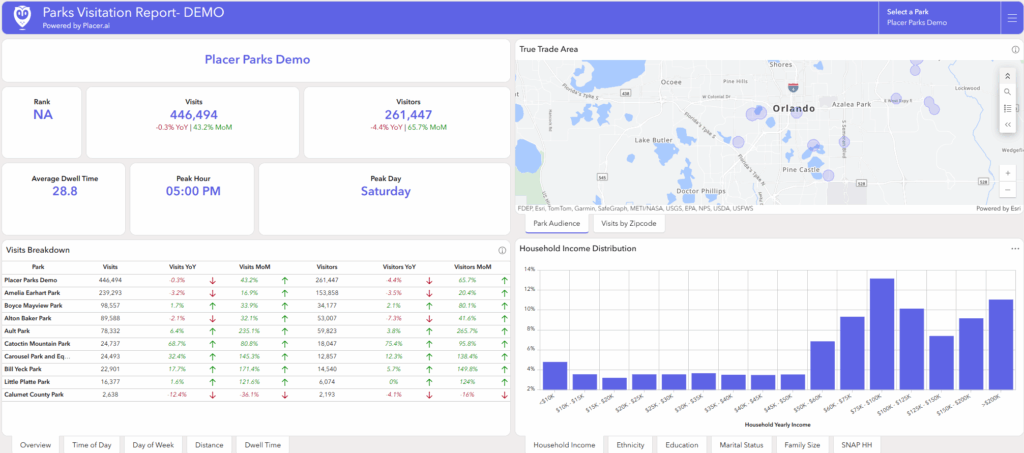Screen dimensions: 1024x453
Task: Open the Household Income chart tab
Action: tap(564, 445)
